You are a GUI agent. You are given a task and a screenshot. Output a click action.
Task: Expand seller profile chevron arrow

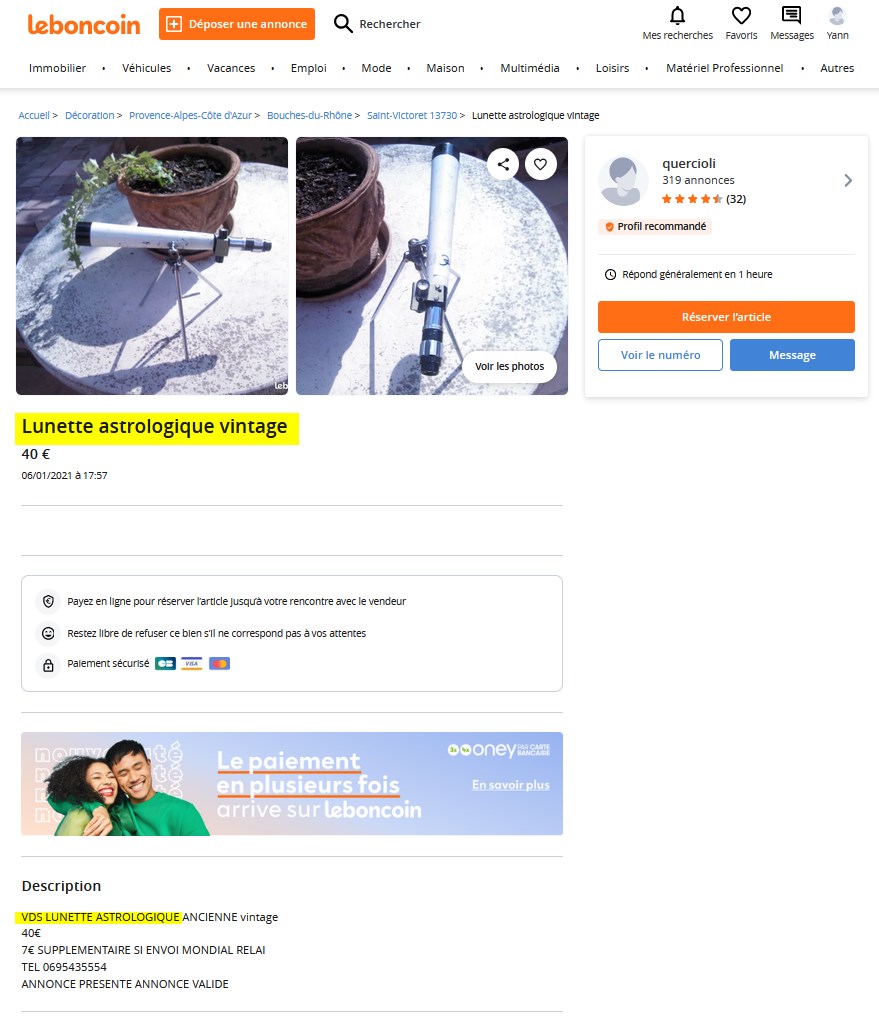848,180
